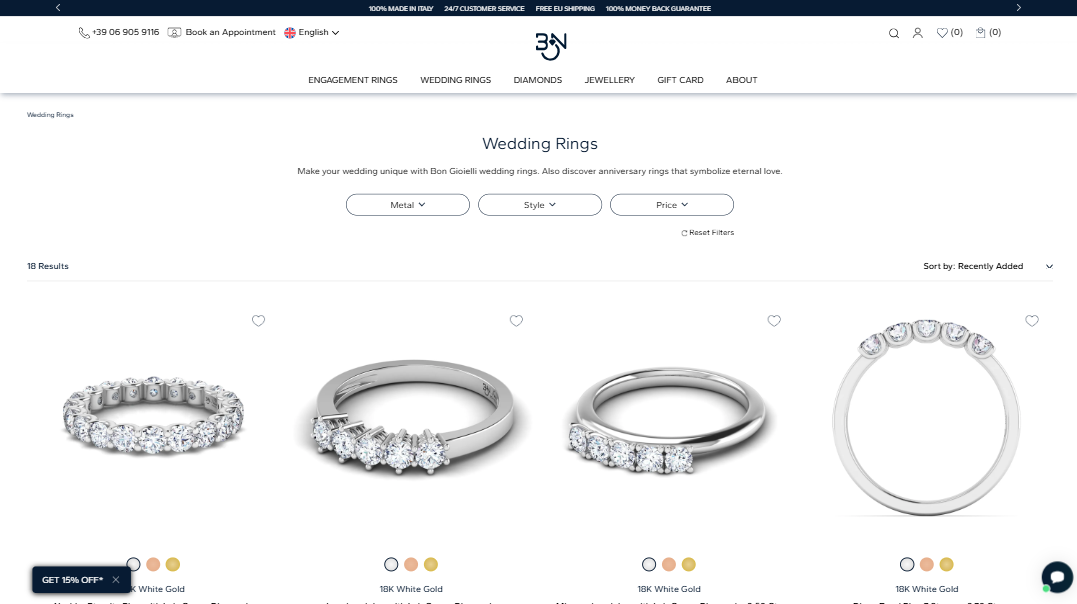Click the Bon Gioielli logo
Screen dimensions: 1077x604
[x=551, y=46]
